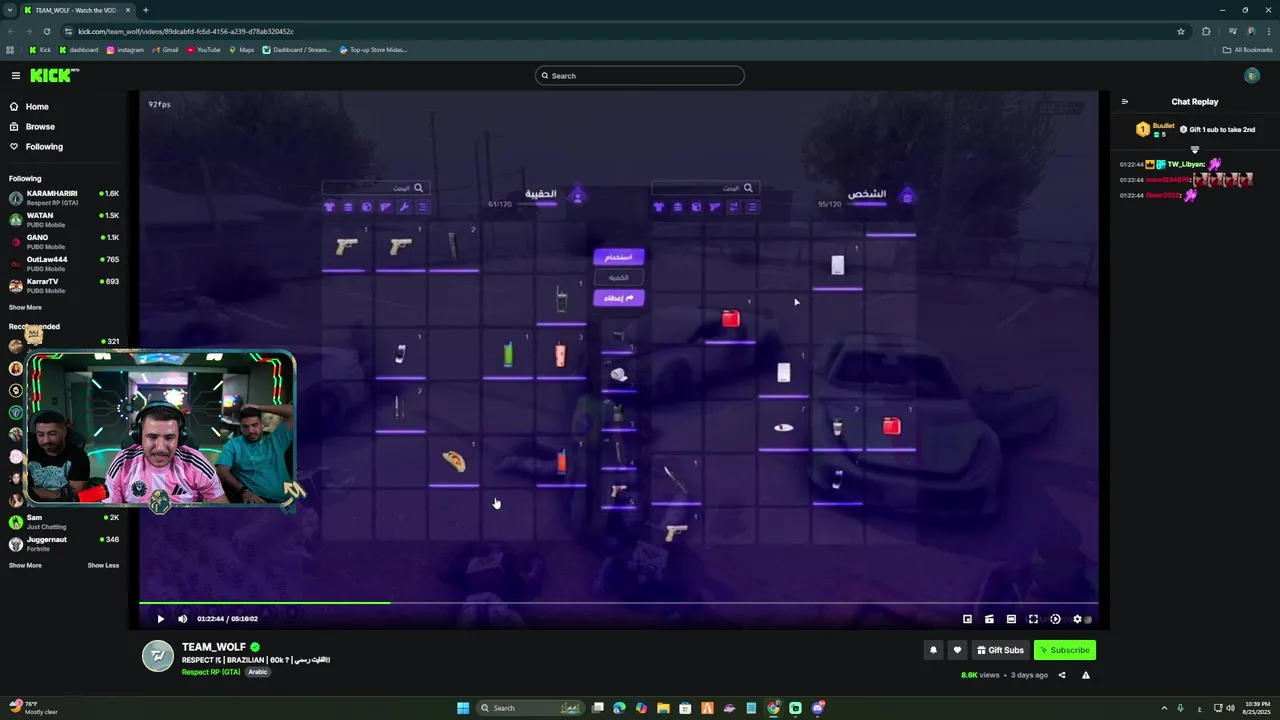
Task: Collapse Recommended list with Show Less
Action: tap(103, 566)
